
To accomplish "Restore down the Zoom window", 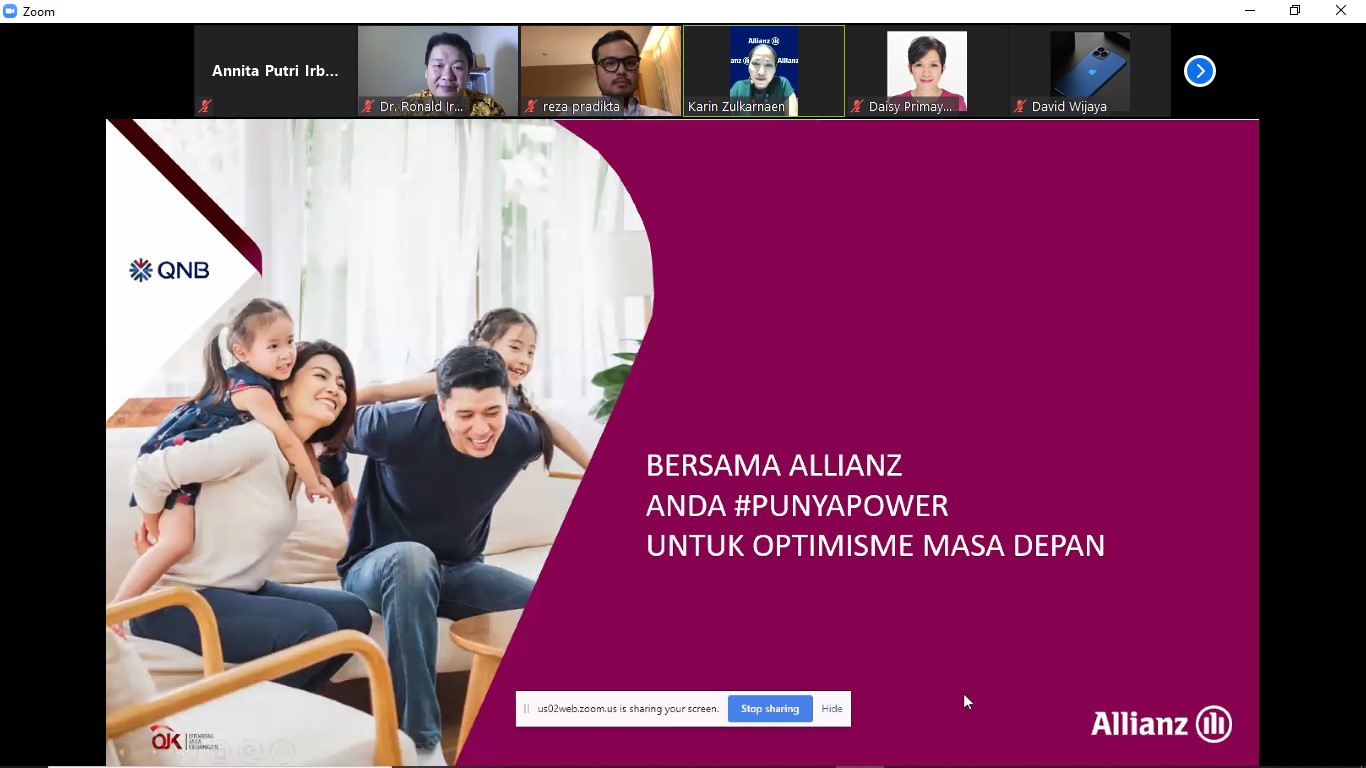I will 1295,11.
